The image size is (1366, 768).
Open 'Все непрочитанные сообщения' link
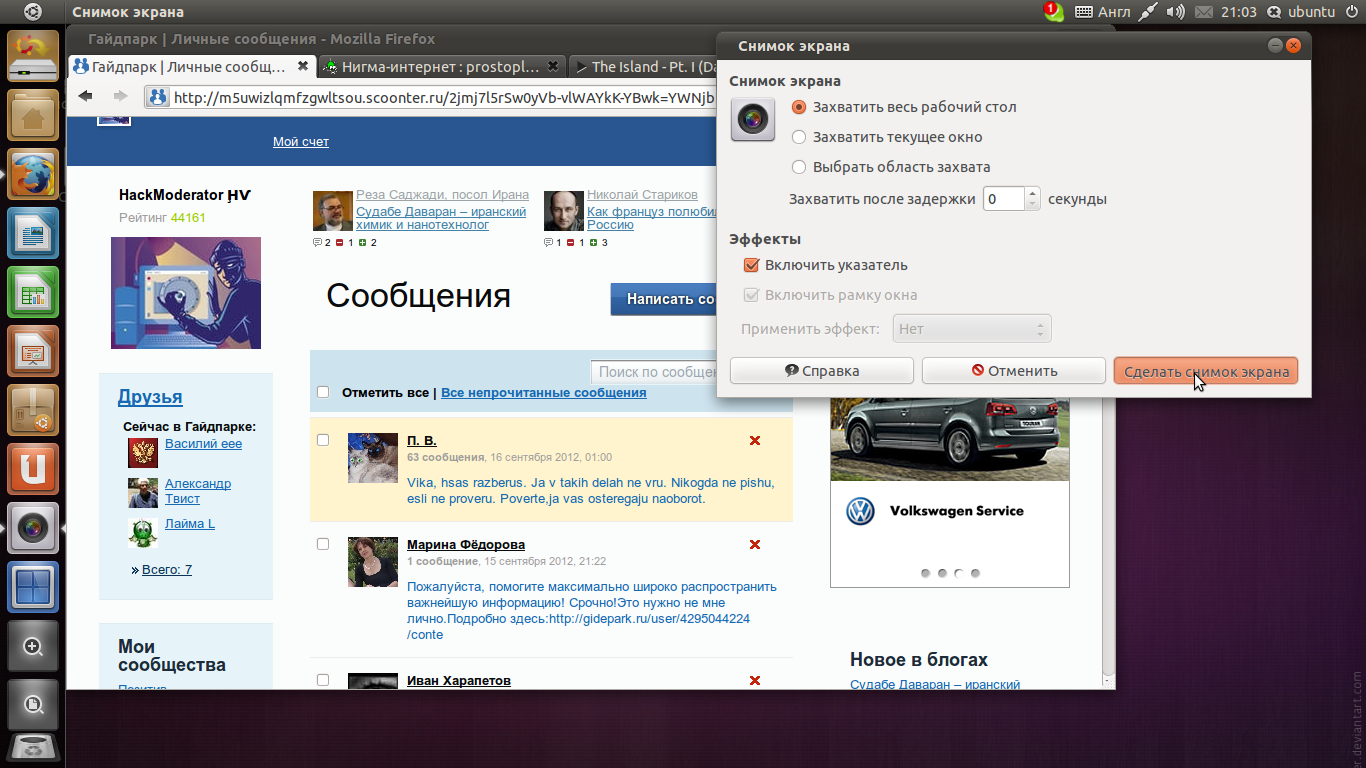point(544,393)
